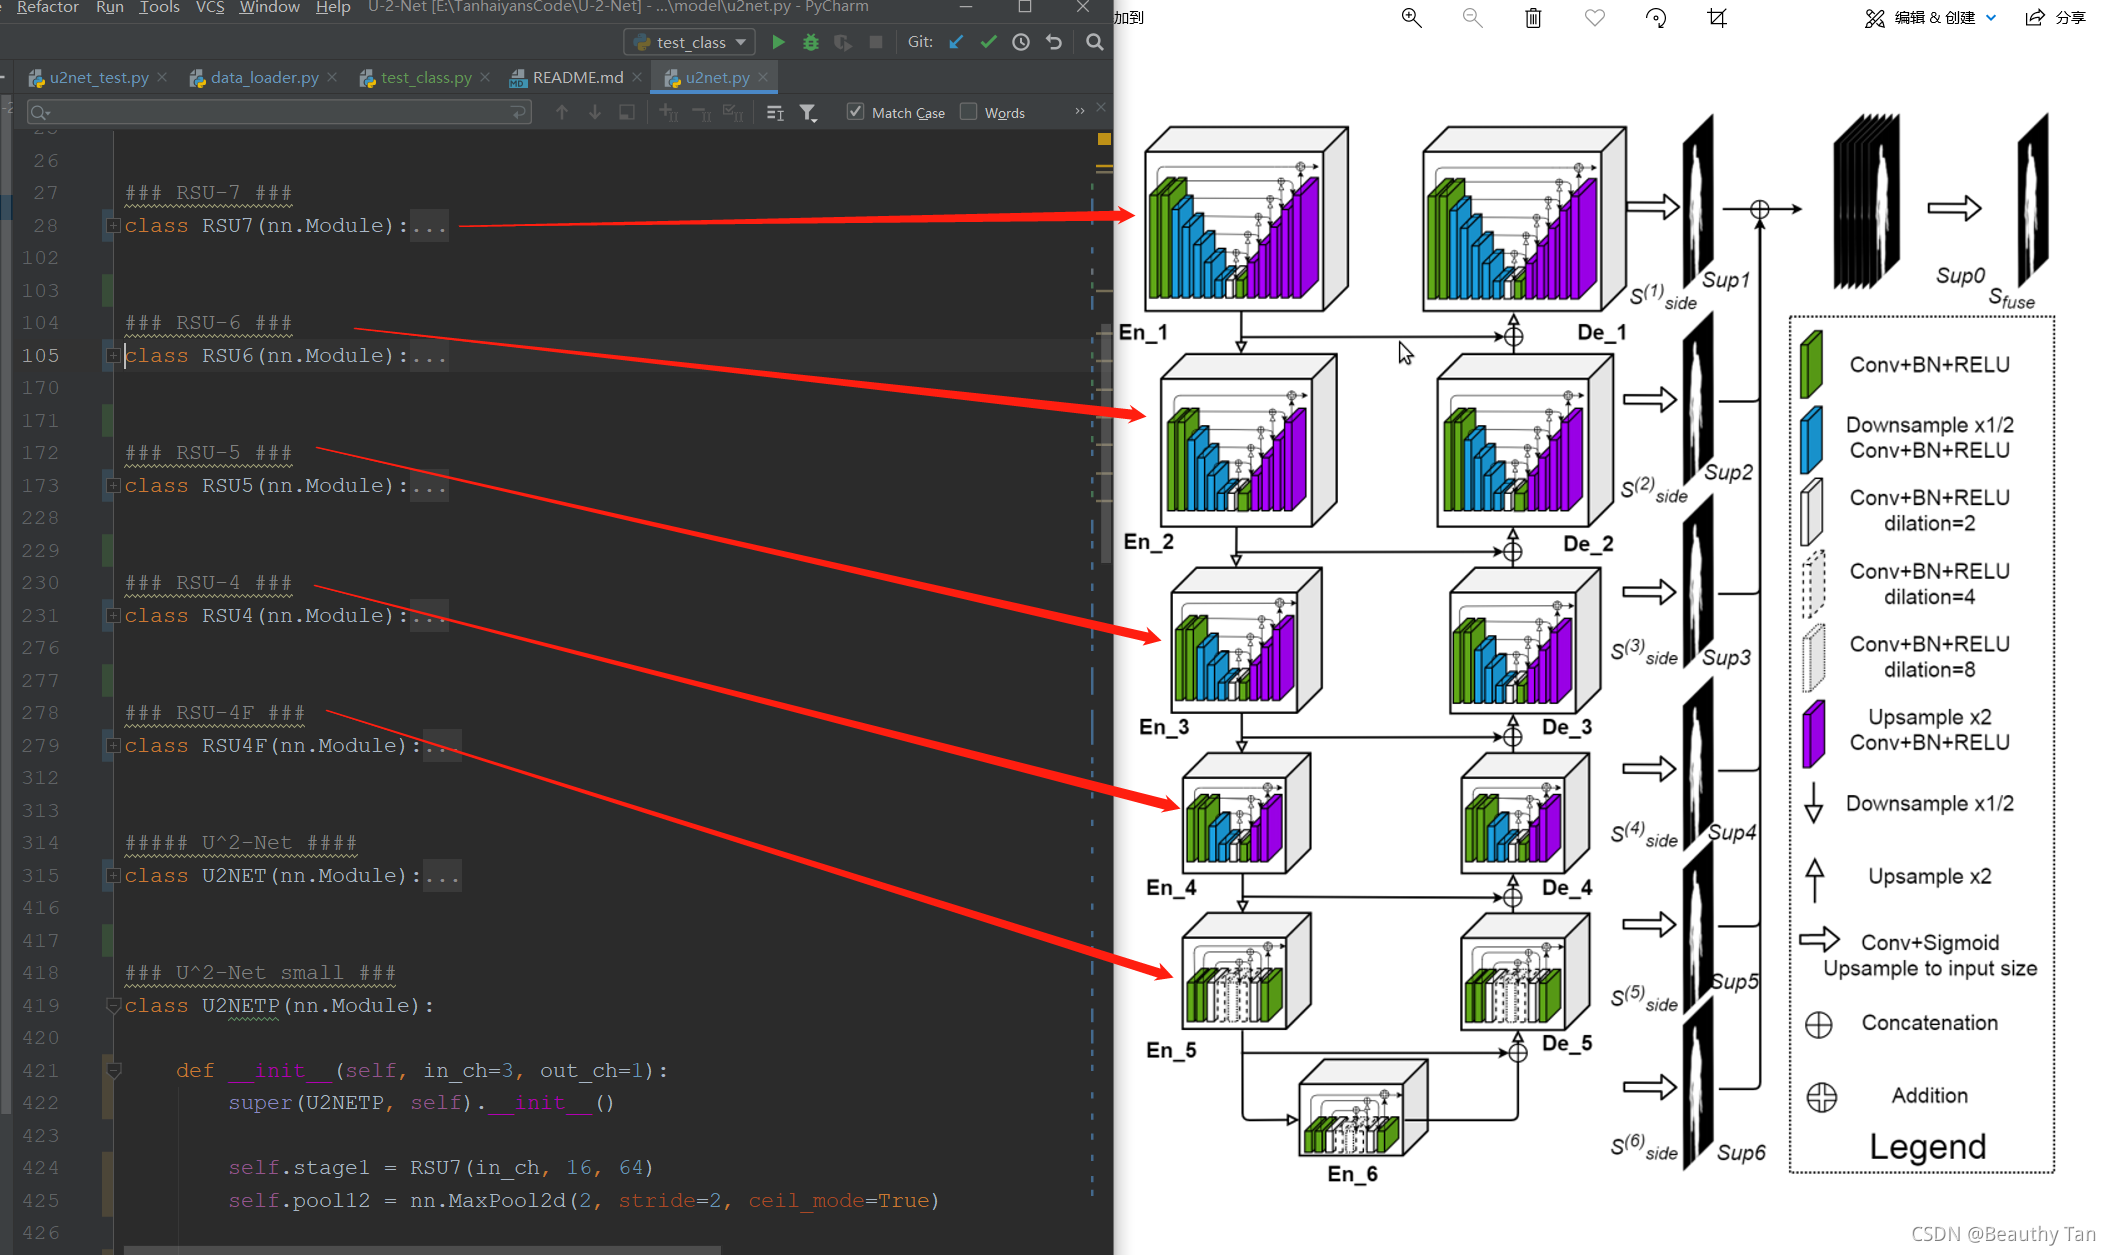Image resolution: width=2111 pixels, height=1255 pixels.
Task: Open Search Everywhere magnifier
Action: pyautogui.click(x=1095, y=42)
